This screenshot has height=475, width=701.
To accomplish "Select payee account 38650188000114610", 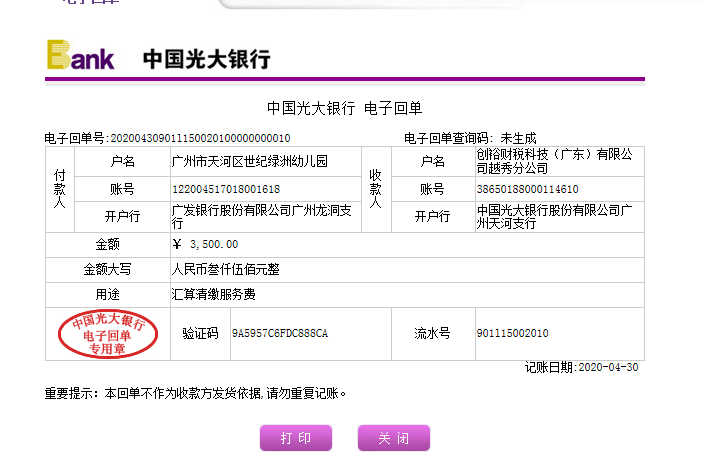I will point(528,189).
